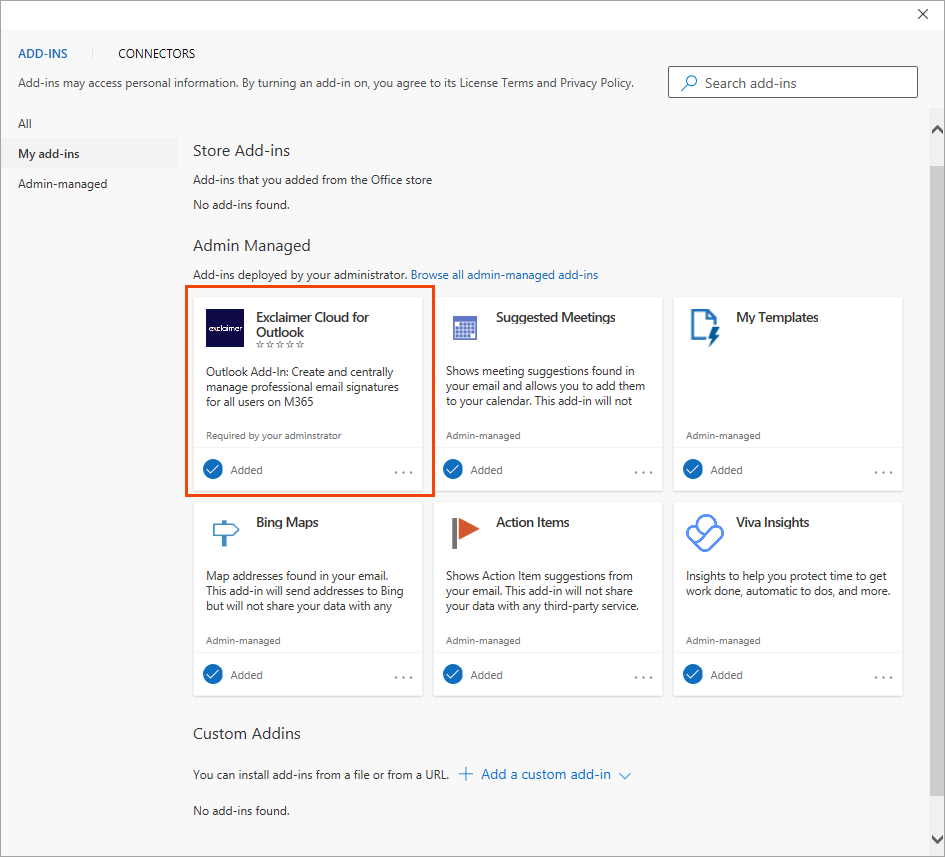Select Admin-managed in the left sidebar
The width and height of the screenshot is (945, 857).
(62, 184)
